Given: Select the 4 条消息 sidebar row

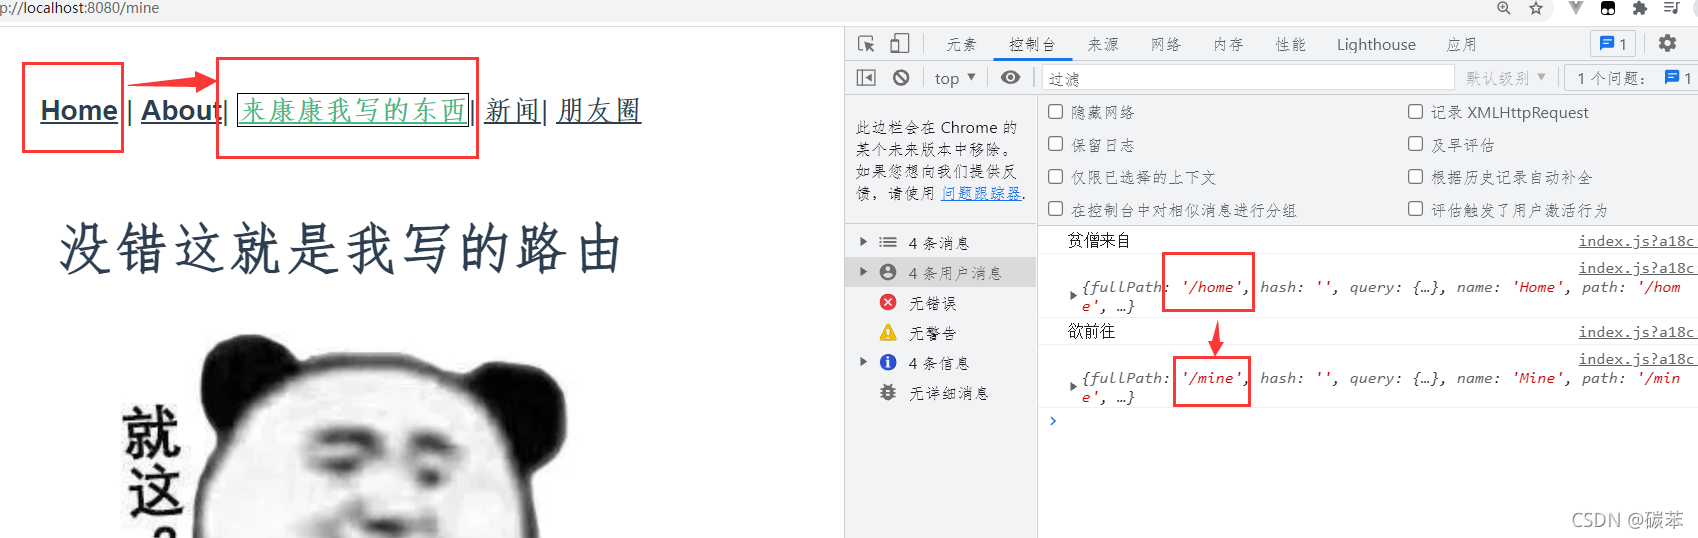Looking at the screenshot, I should (x=940, y=243).
